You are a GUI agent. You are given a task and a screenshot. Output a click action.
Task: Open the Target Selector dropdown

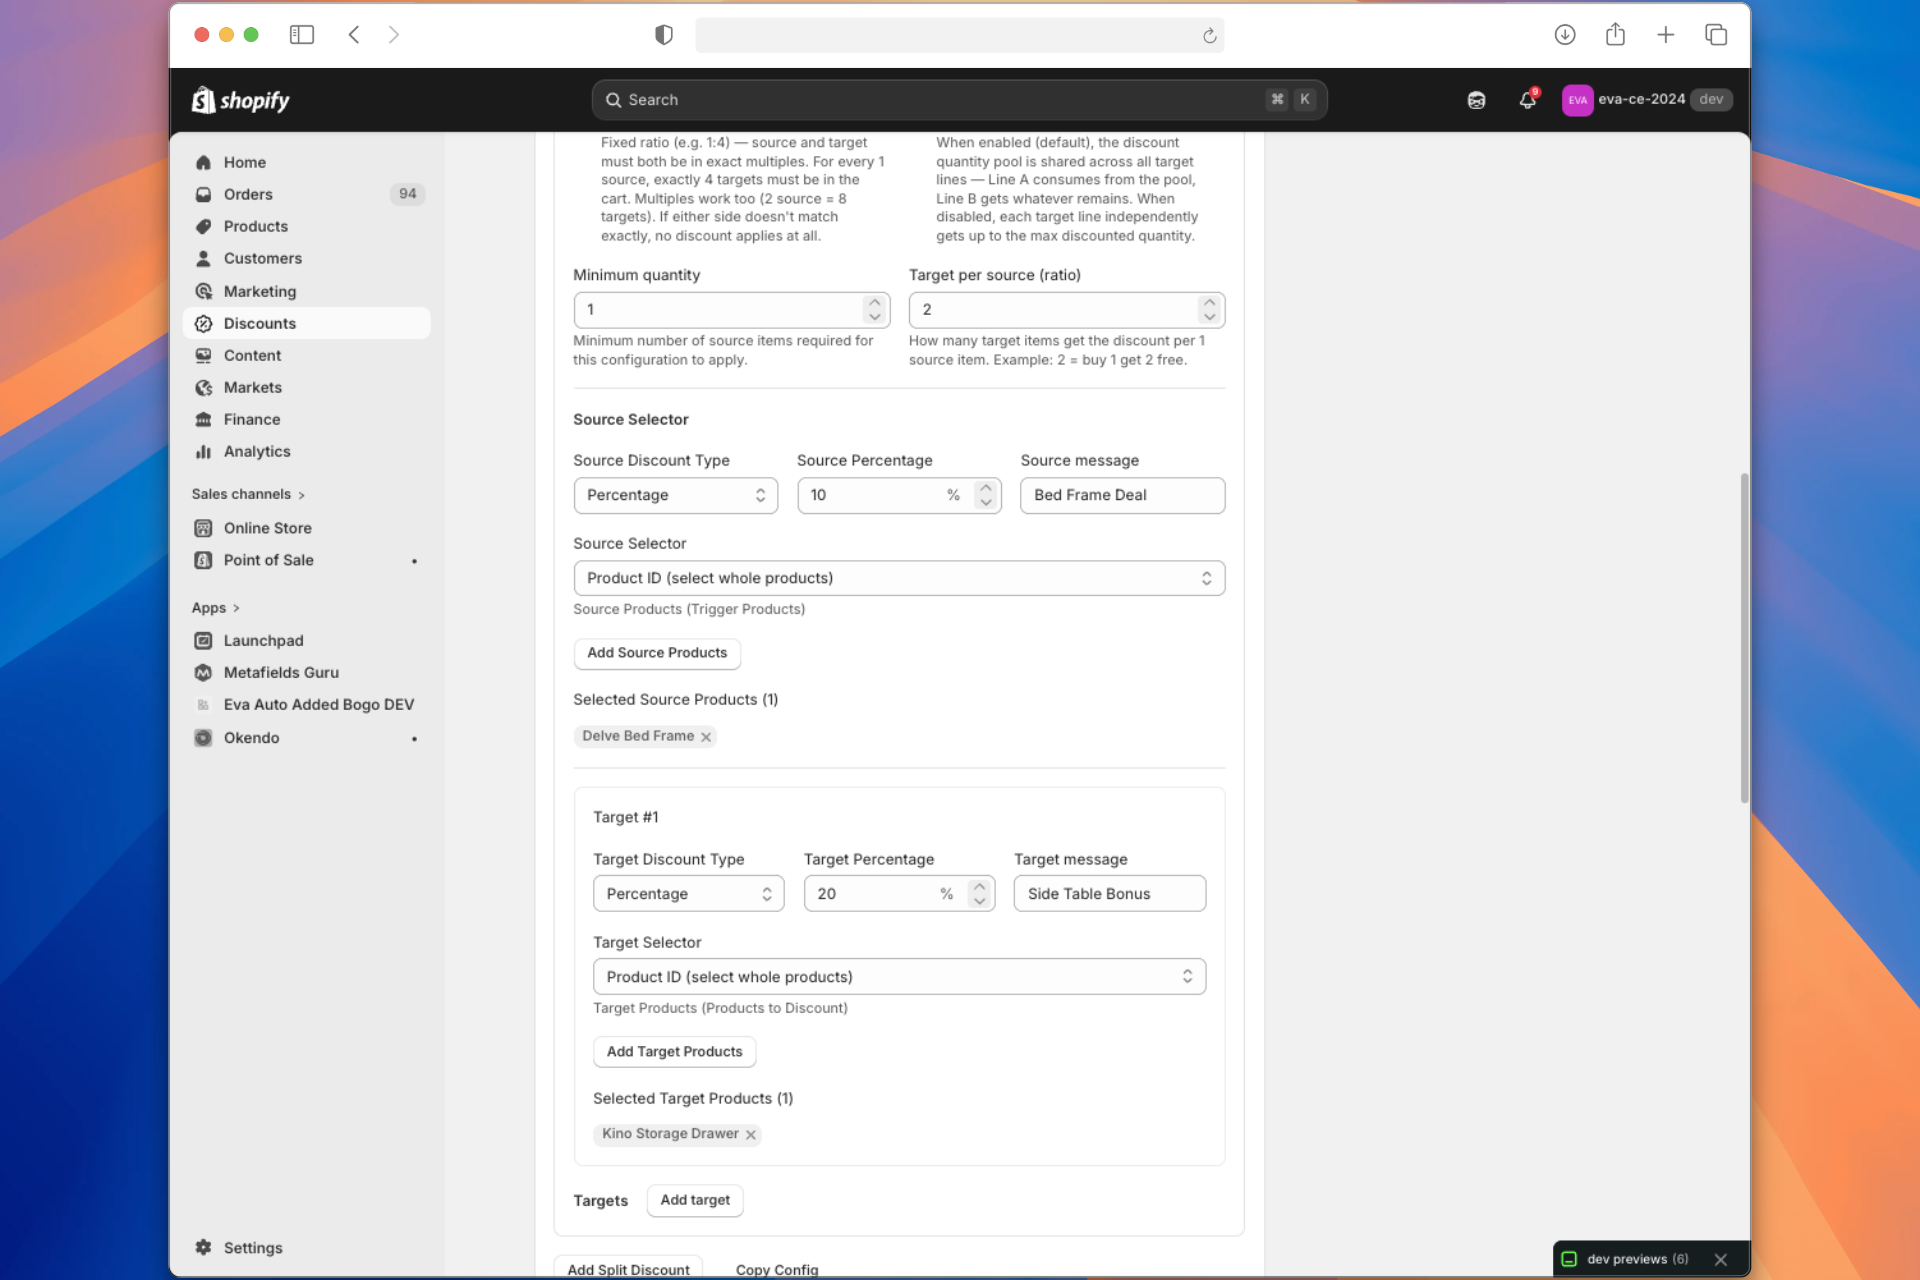point(898,976)
